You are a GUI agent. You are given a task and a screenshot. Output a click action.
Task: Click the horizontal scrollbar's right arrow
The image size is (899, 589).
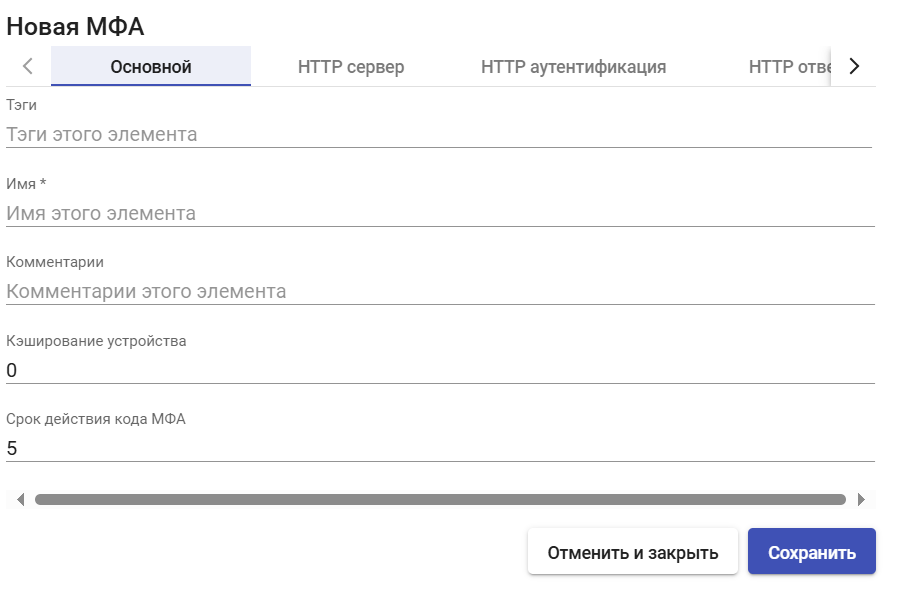(x=861, y=500)
